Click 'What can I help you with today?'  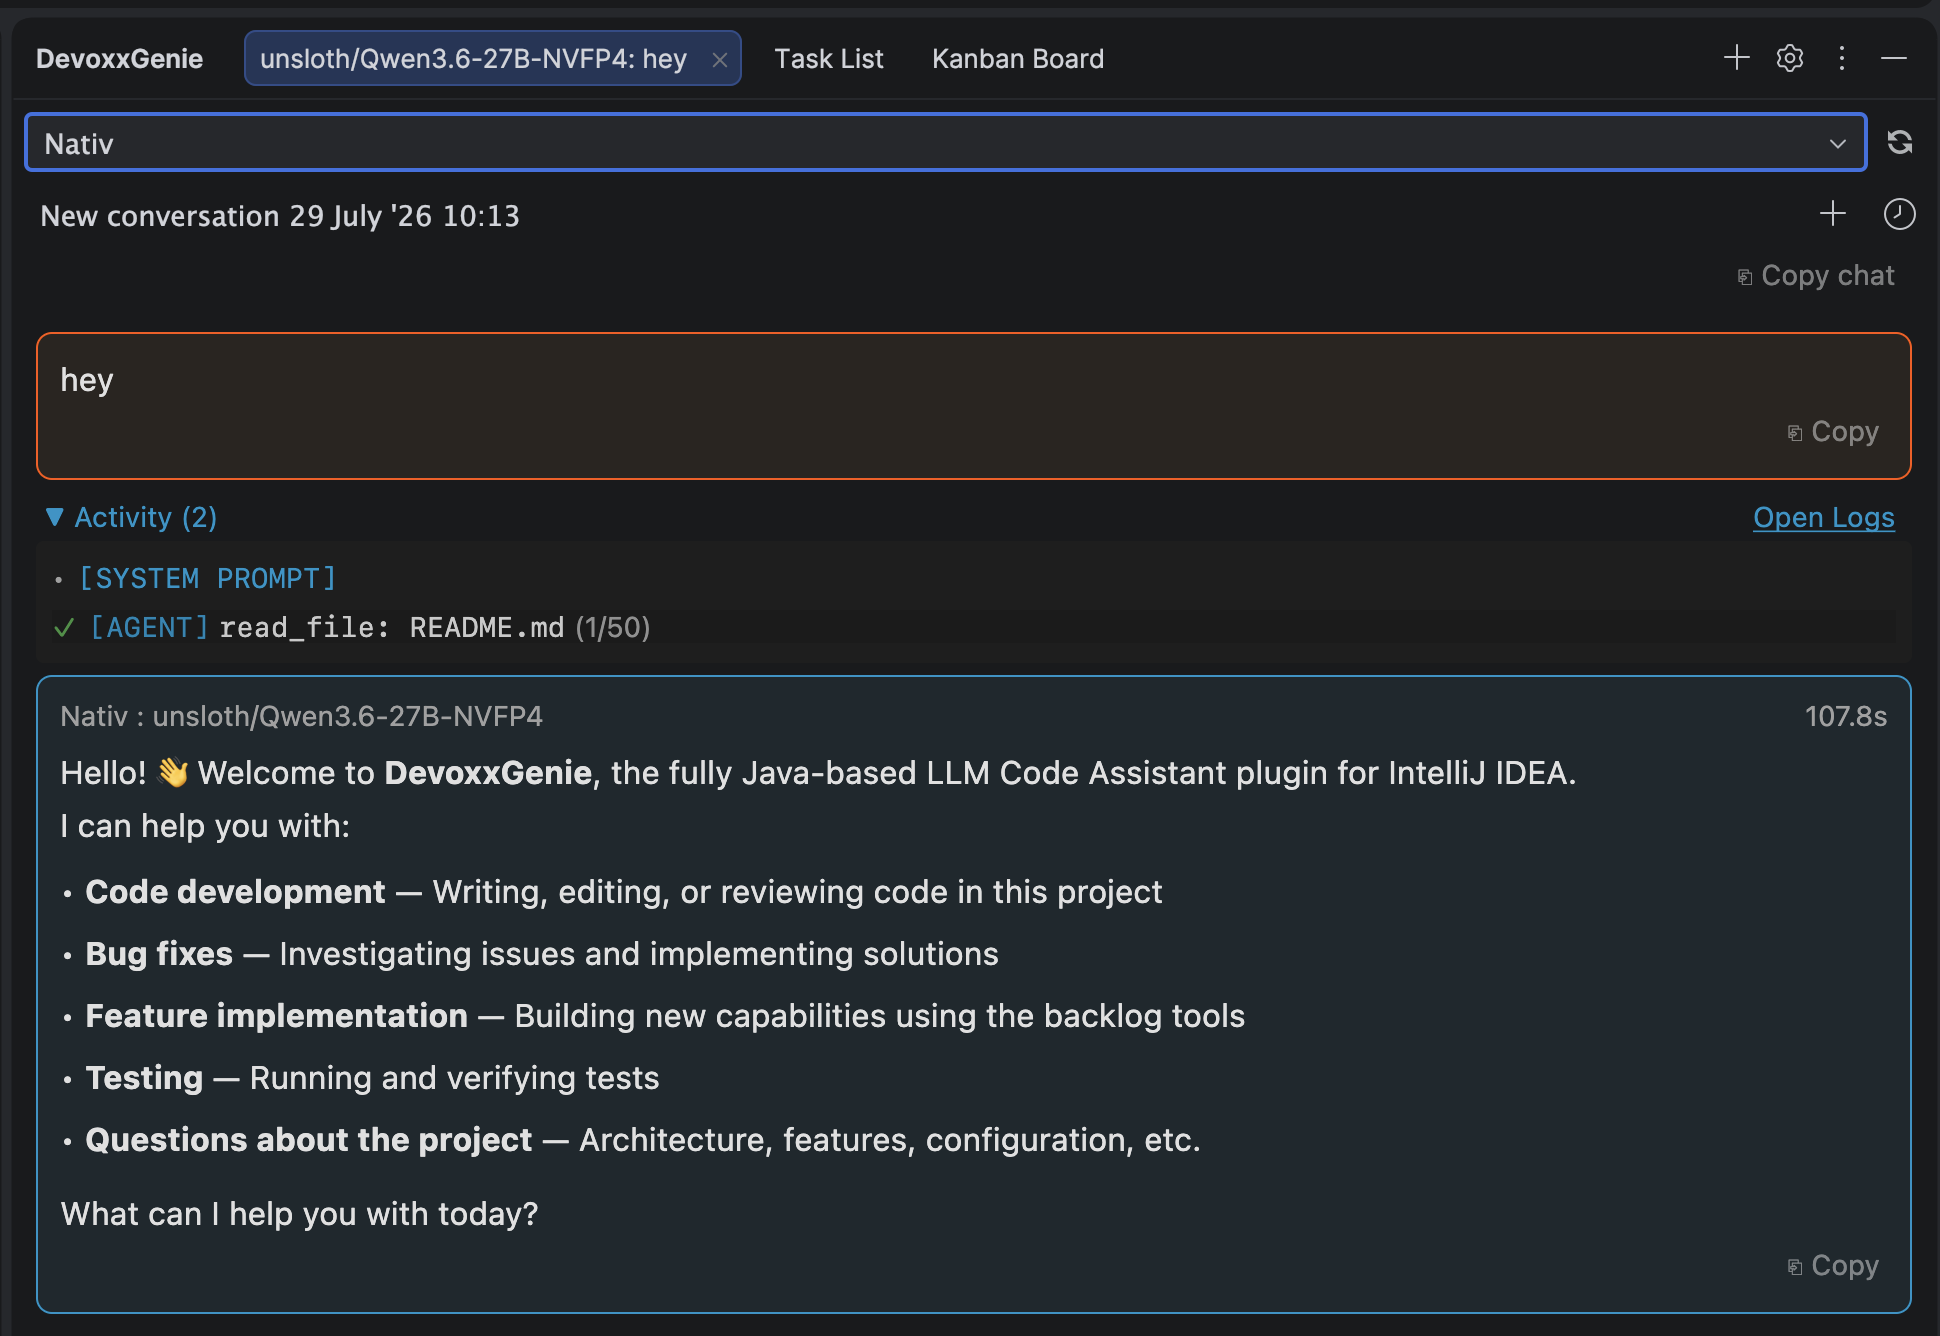pyautogui.click(x=299, y=1214)
